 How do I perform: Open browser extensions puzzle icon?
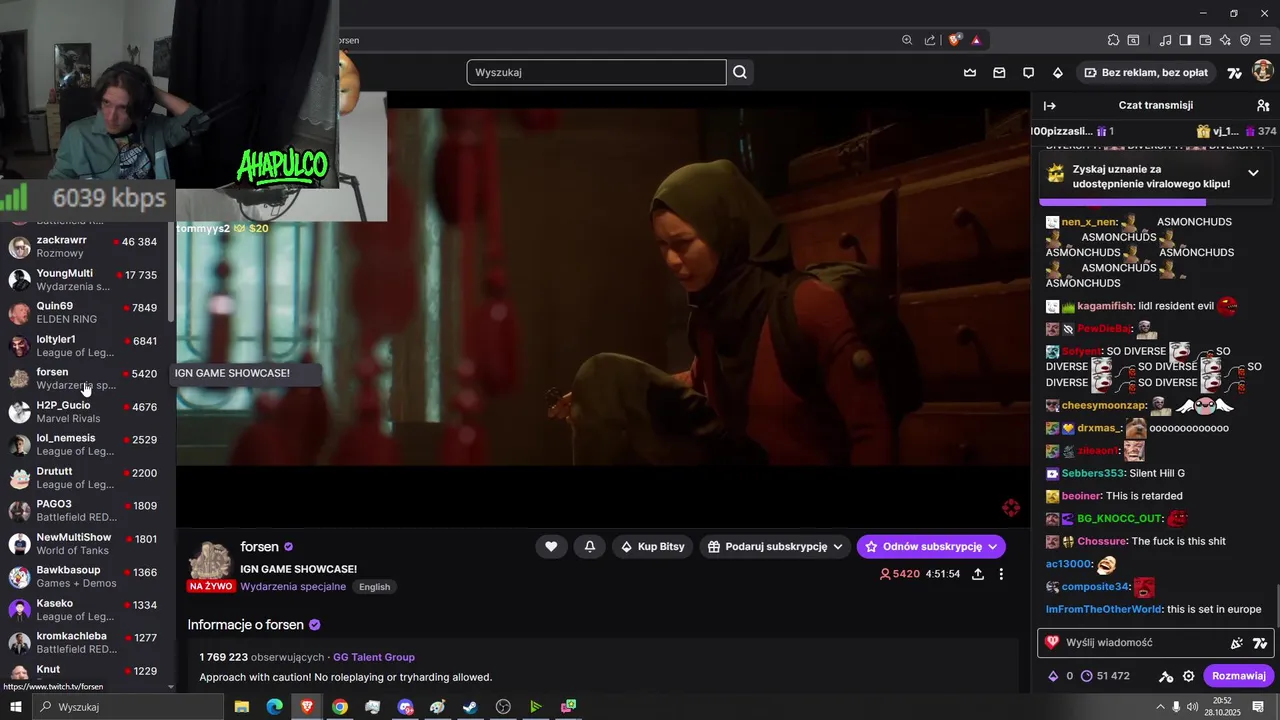[x=1113, y=40]
